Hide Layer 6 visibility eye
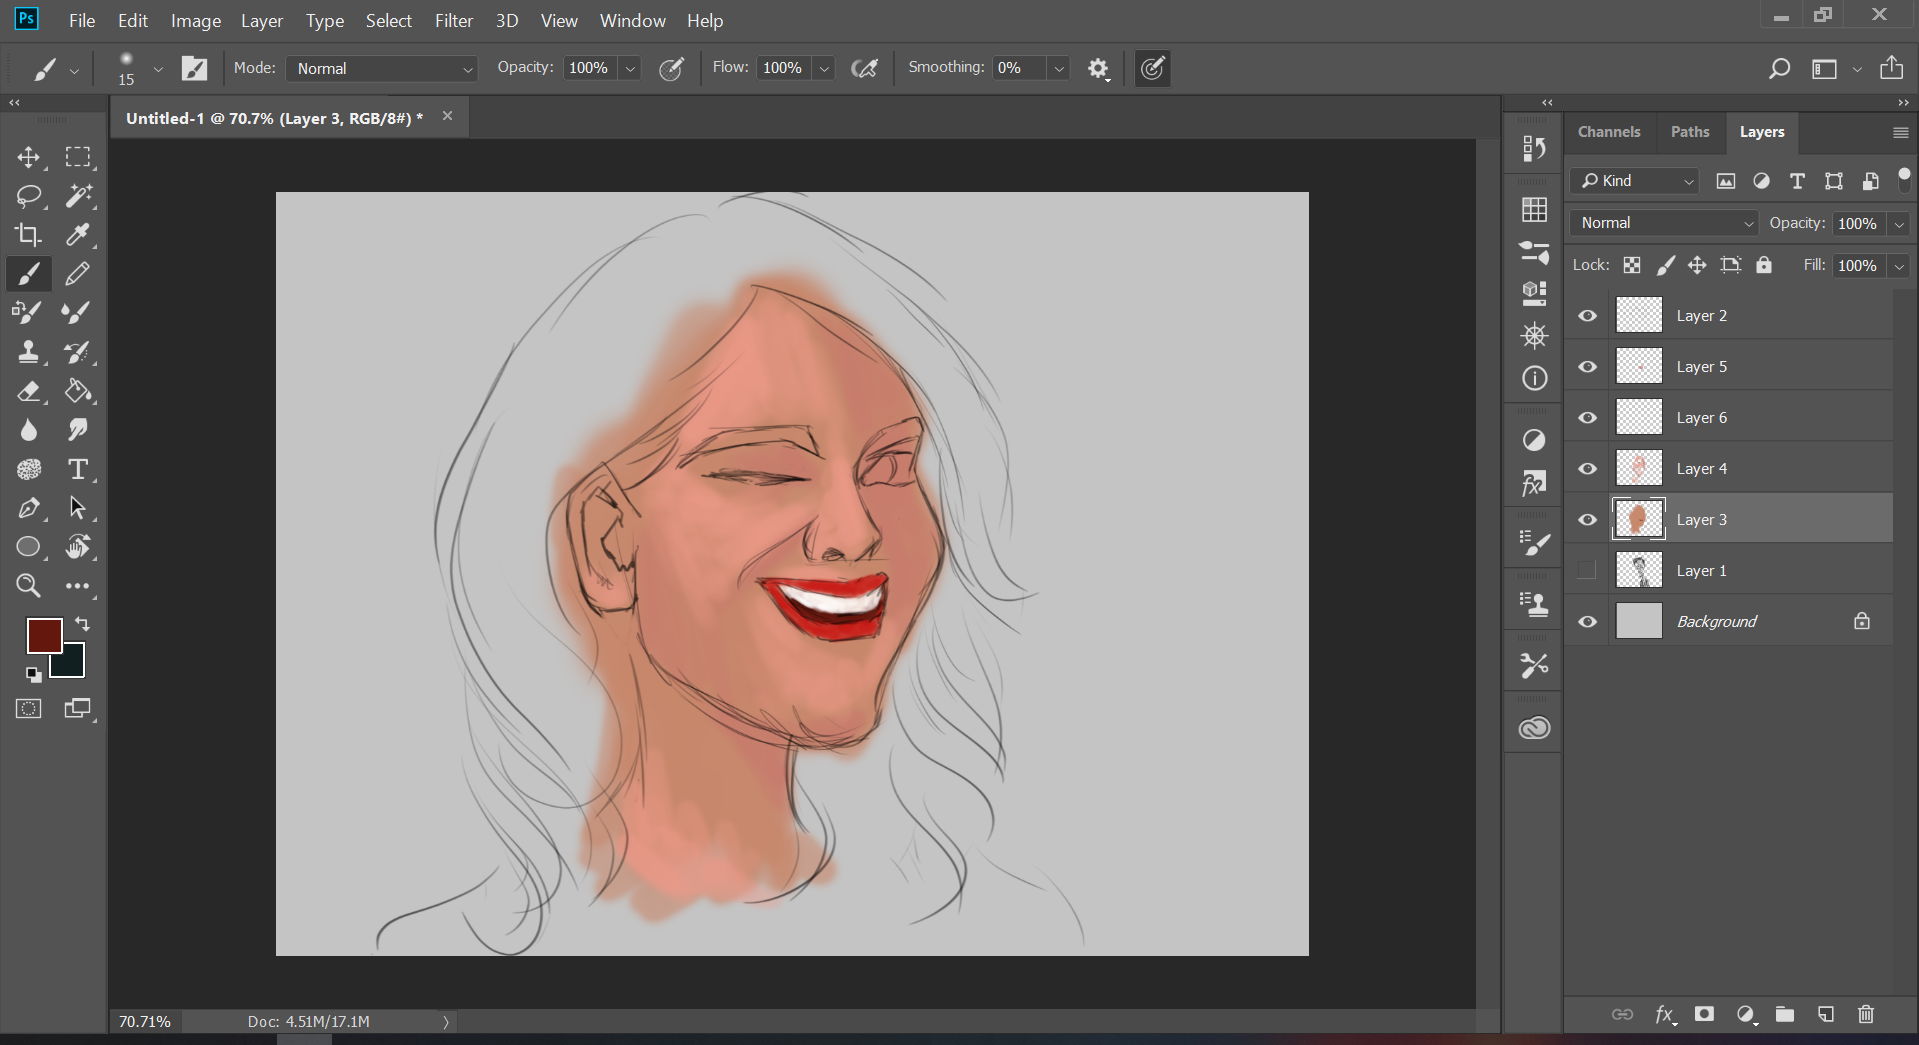This screenshot has width=1919, height=1045. 1587,418
